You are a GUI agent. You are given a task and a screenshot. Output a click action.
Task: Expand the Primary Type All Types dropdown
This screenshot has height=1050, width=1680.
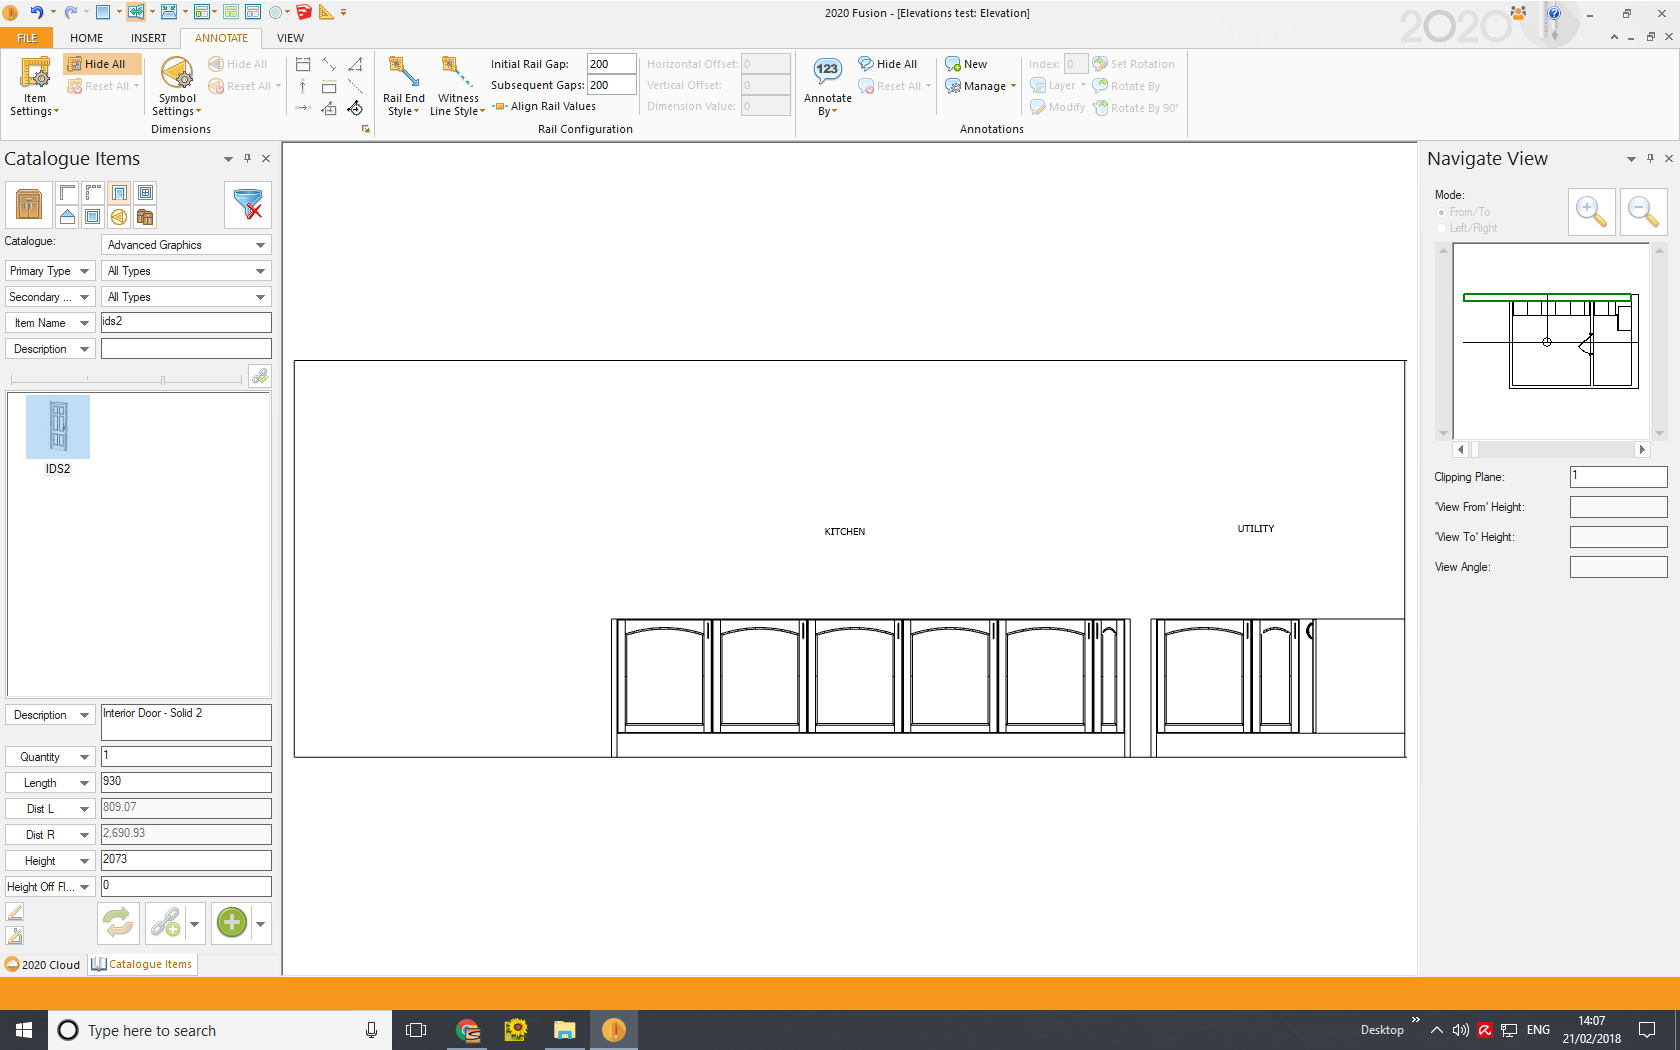[260, 271]
